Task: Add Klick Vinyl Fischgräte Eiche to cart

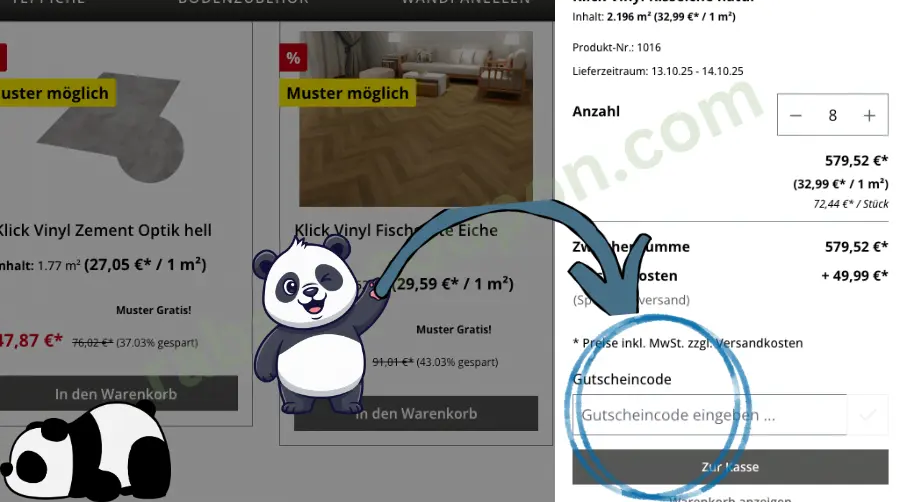Action: tap(416, 413)
